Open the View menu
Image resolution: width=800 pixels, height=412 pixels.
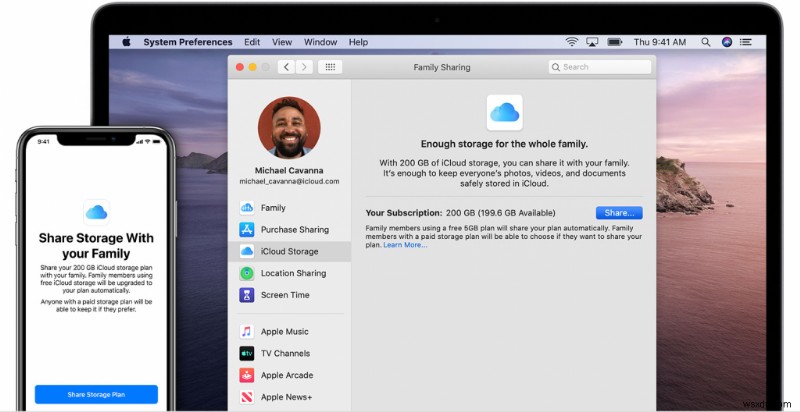pyautogui.click(x=282, y=42)
